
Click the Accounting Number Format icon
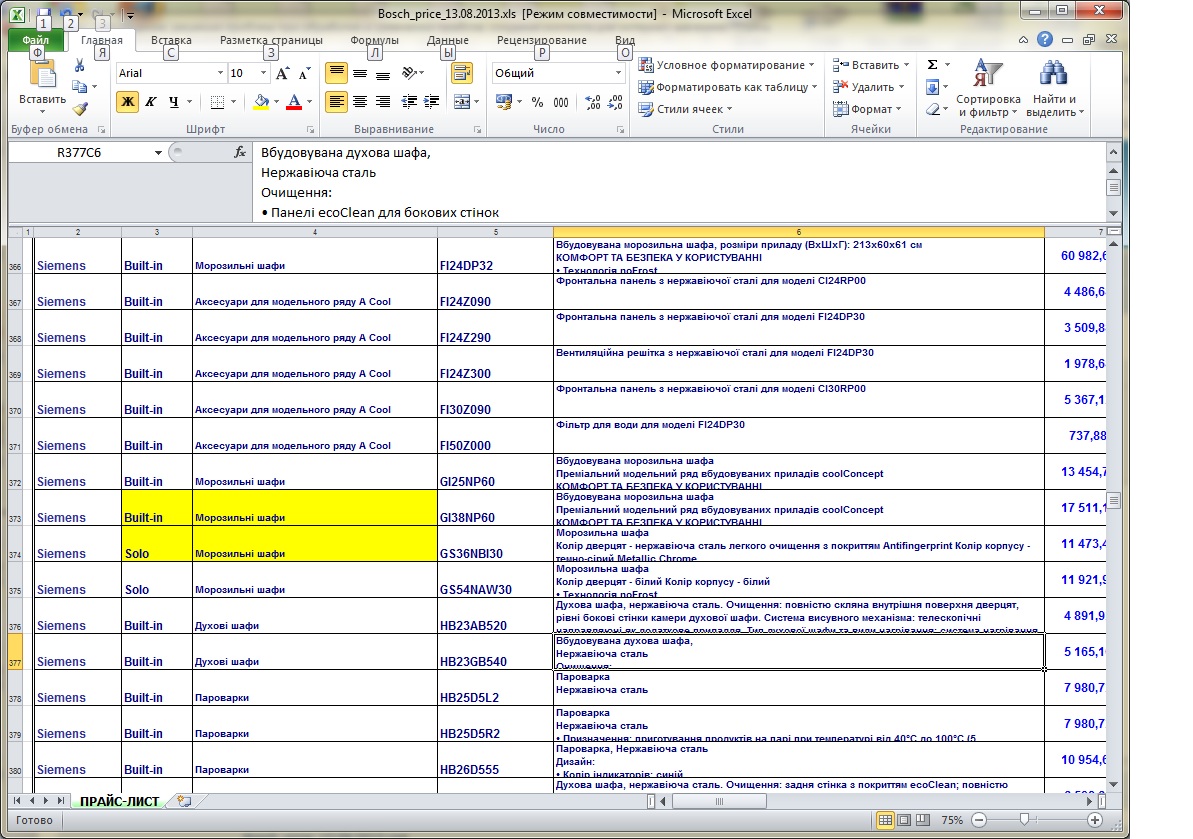point(504,101)
